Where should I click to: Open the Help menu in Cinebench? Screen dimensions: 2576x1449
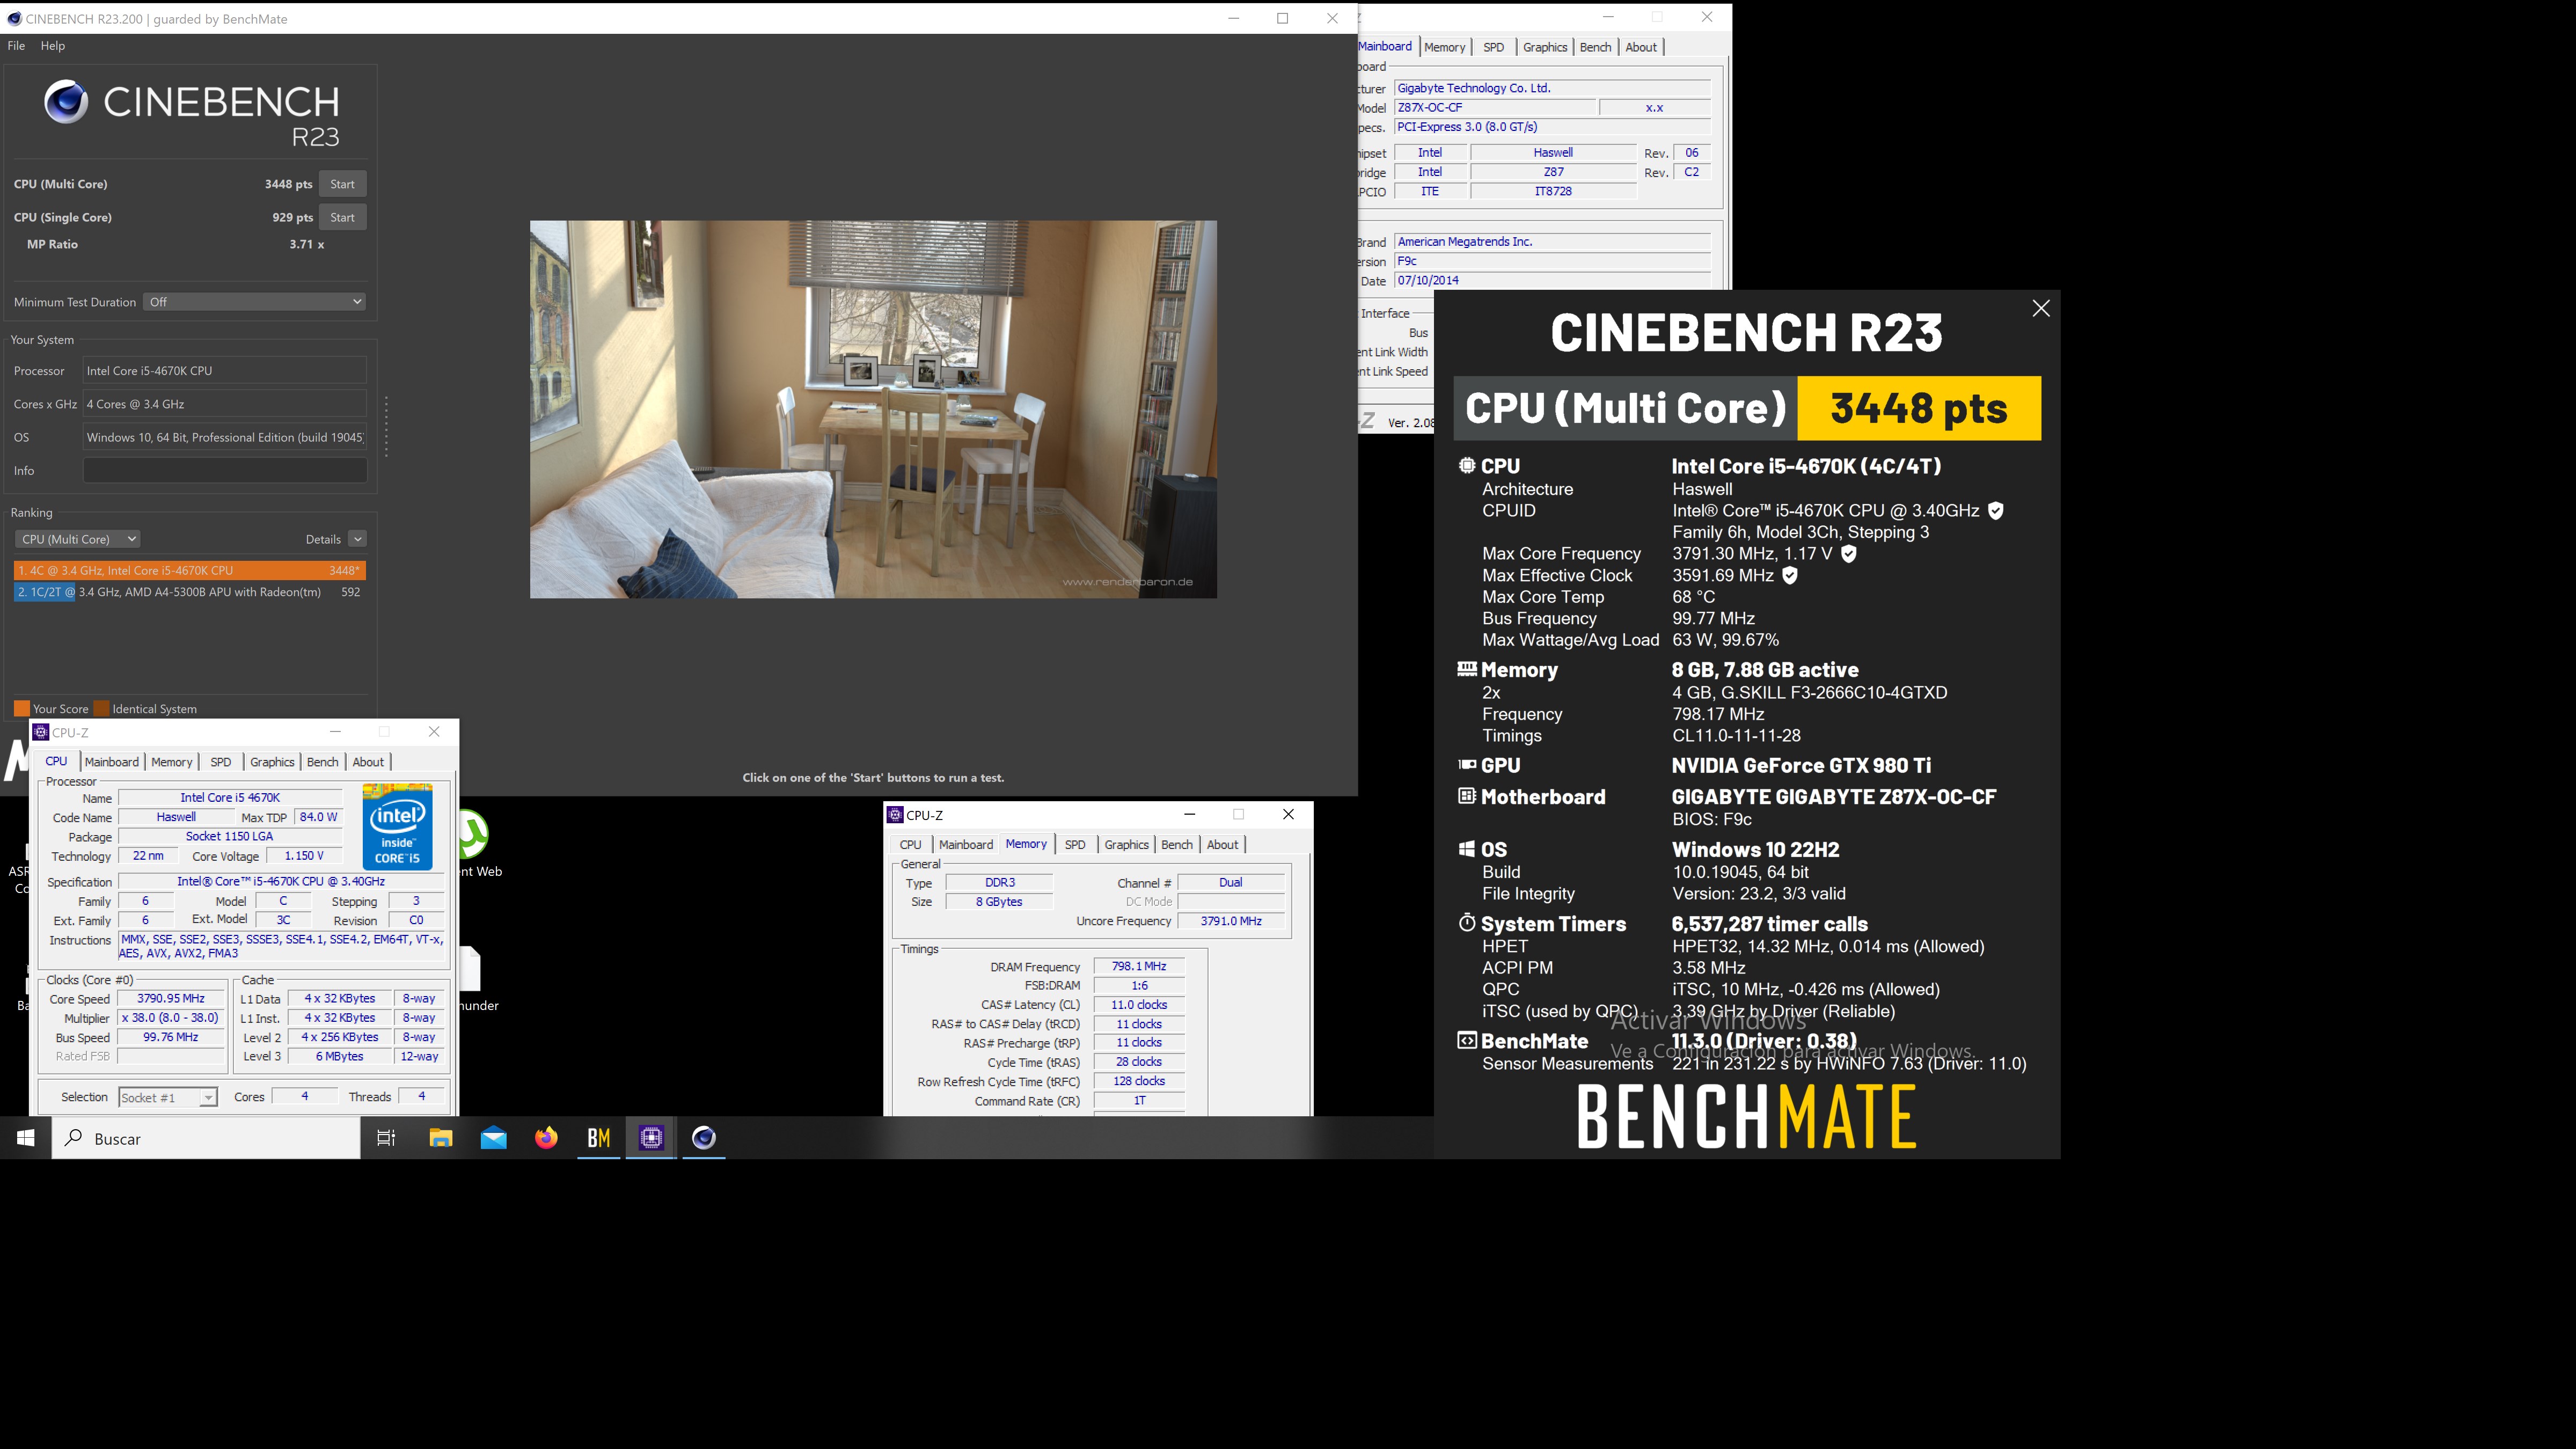(x=53, y=46)
